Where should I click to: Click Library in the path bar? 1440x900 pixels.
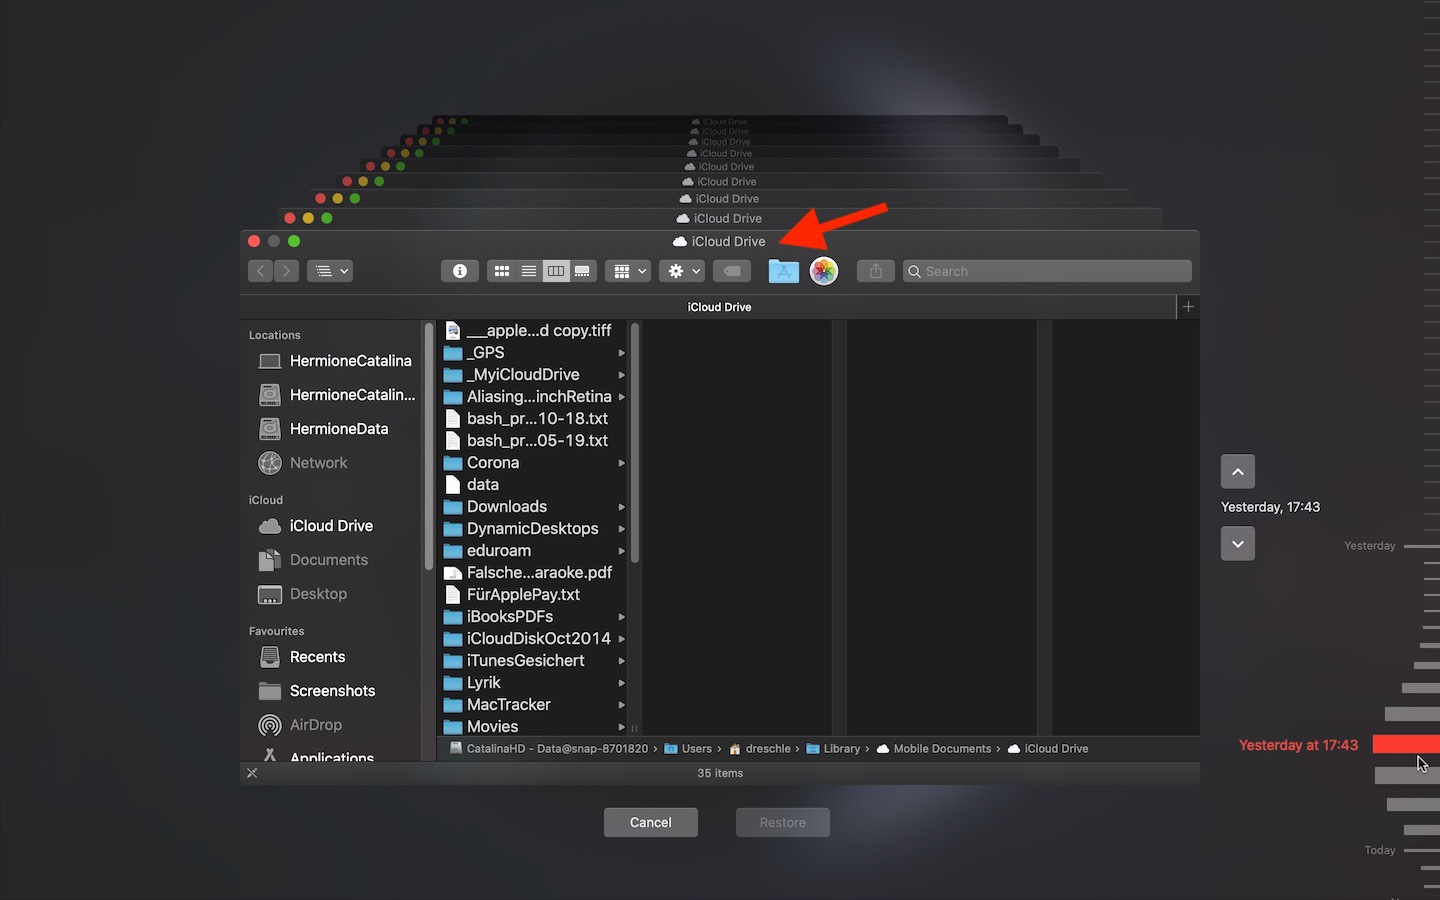point(833,749)
